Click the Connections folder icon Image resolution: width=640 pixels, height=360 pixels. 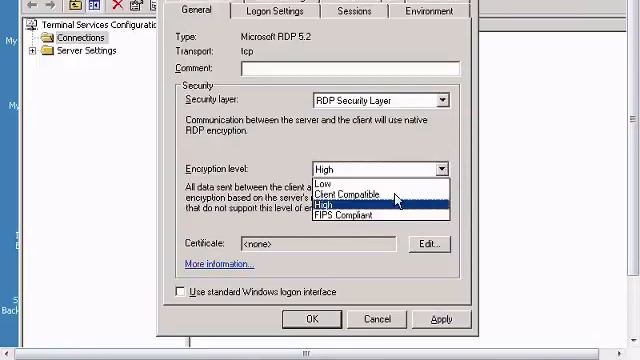[x=47, y=38]
